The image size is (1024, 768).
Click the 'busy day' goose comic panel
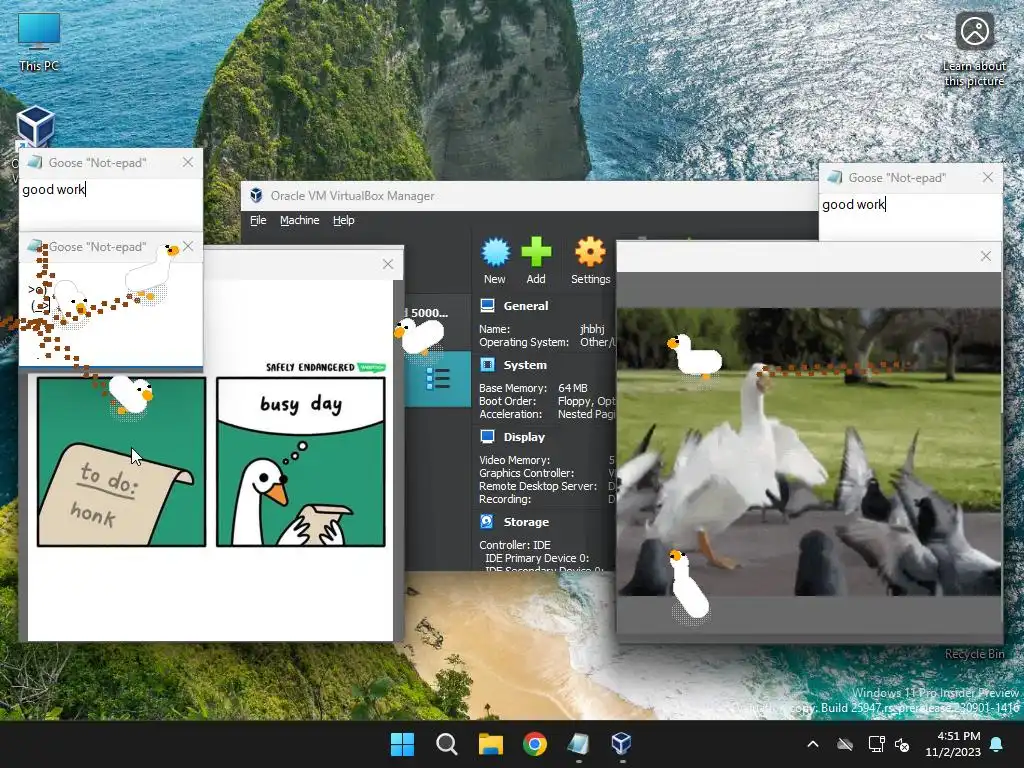pyautogui.click(x=300, y=461)
